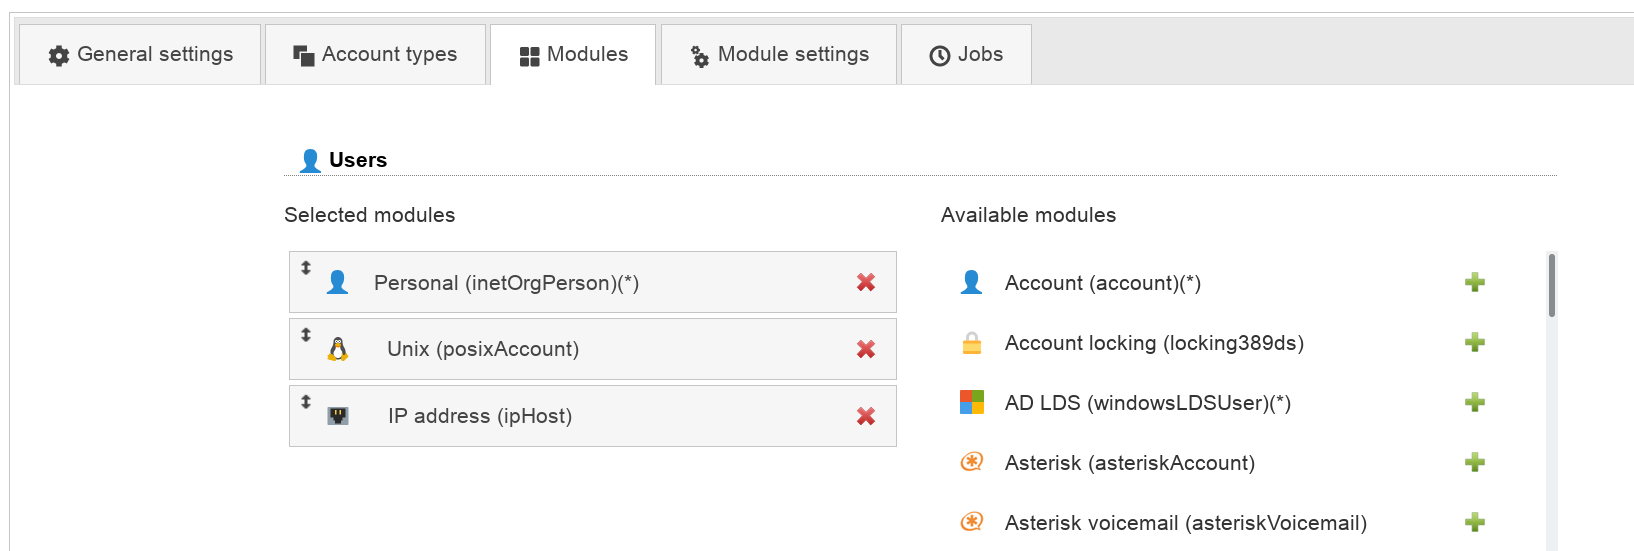Select the Modules tab
The image size is (1634, 551).
point(574,55)
